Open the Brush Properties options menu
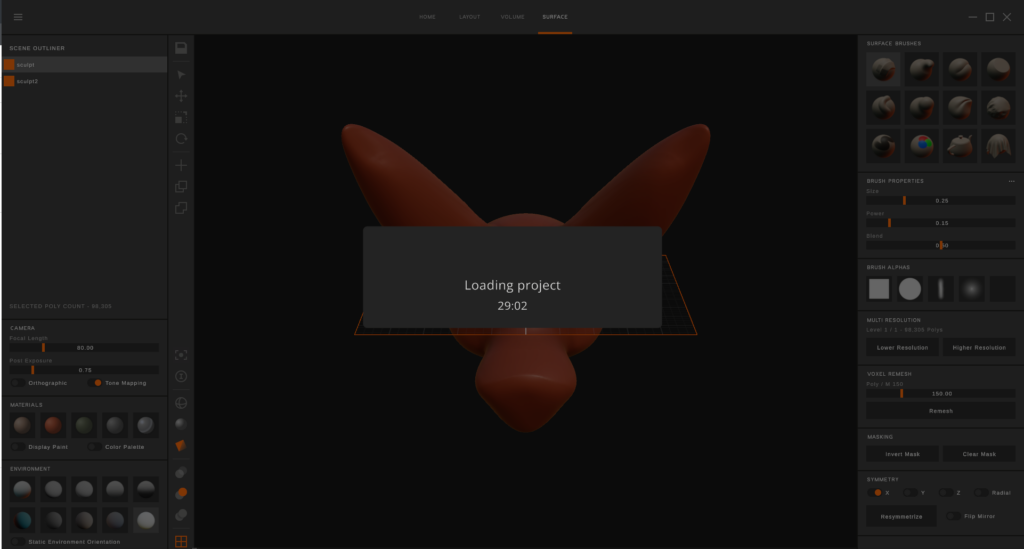This screenshot has height=549, width=1024. tap(1011, 181)
